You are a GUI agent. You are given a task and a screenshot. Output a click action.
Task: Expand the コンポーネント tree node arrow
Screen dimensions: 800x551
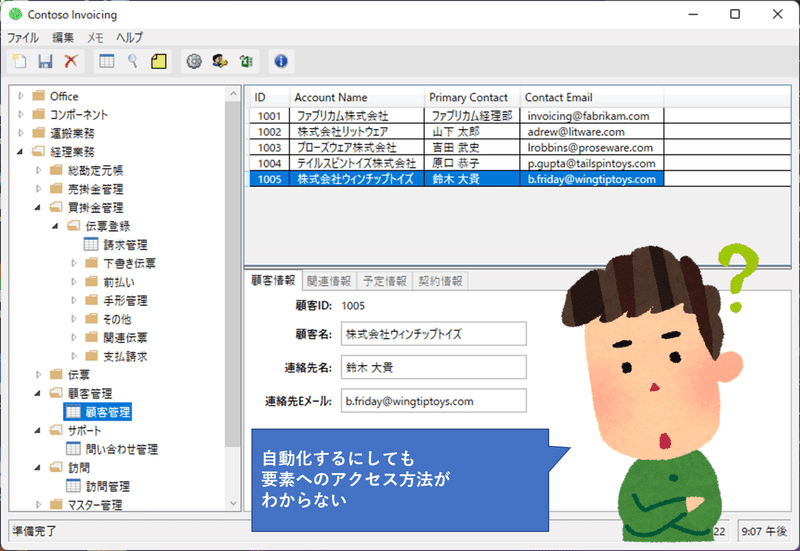pos(21,114)
